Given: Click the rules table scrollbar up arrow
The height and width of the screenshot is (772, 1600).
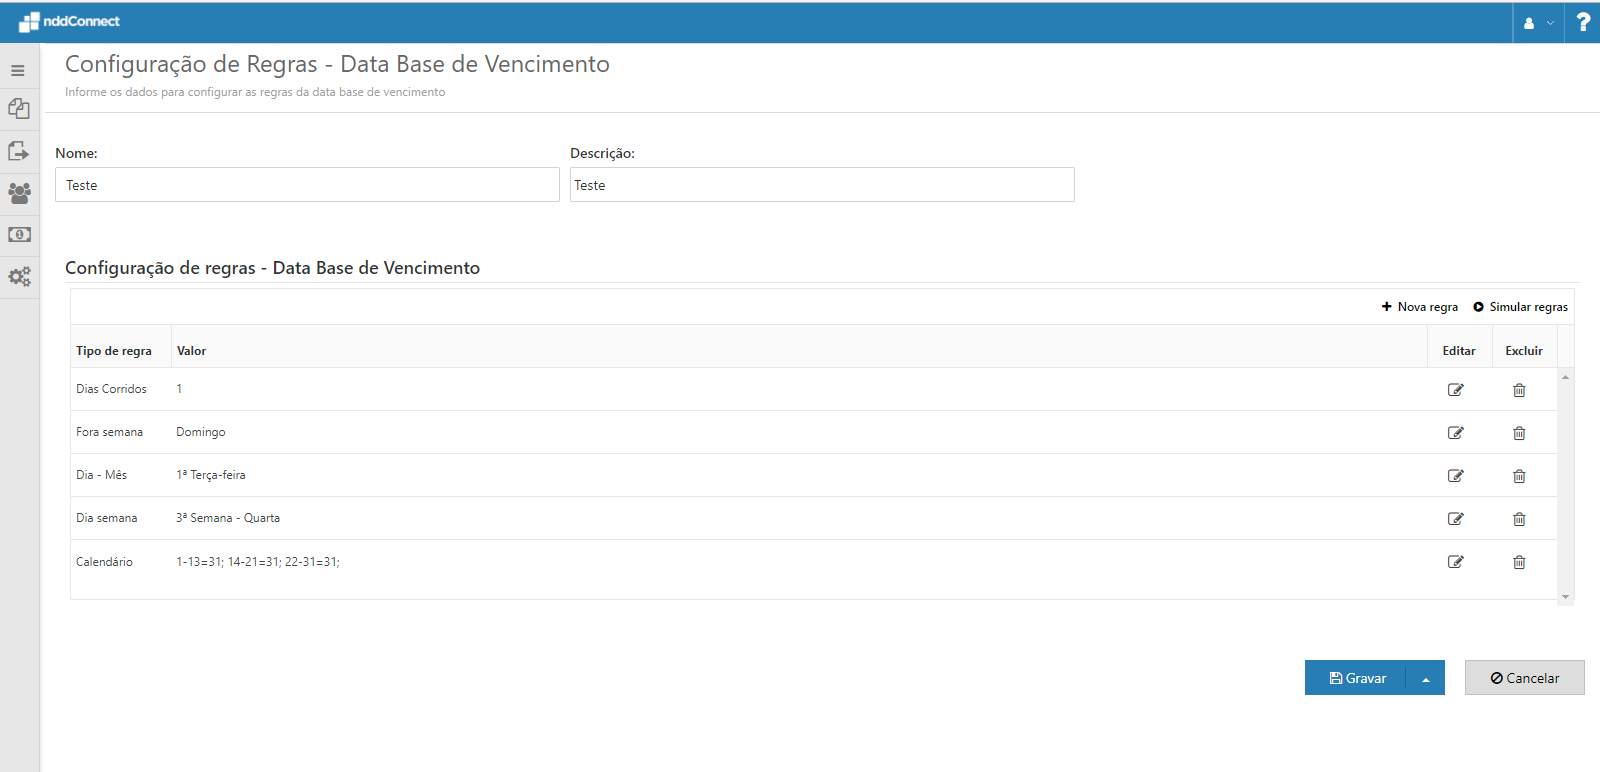Looking at the screenshot, I should click(x=1566, y=377).
